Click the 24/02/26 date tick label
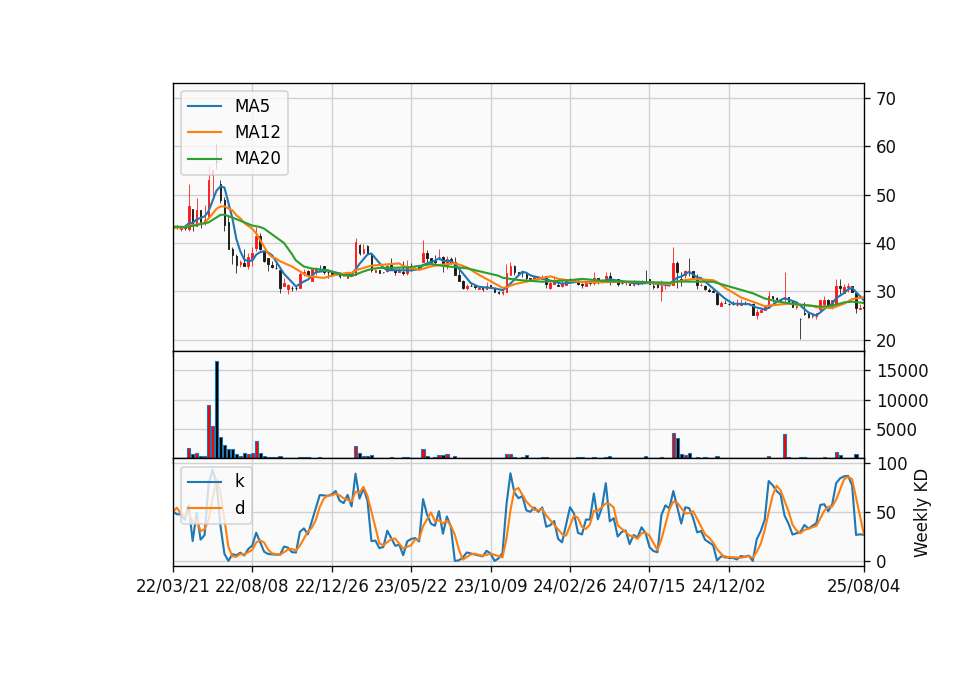 coord(570,587)
